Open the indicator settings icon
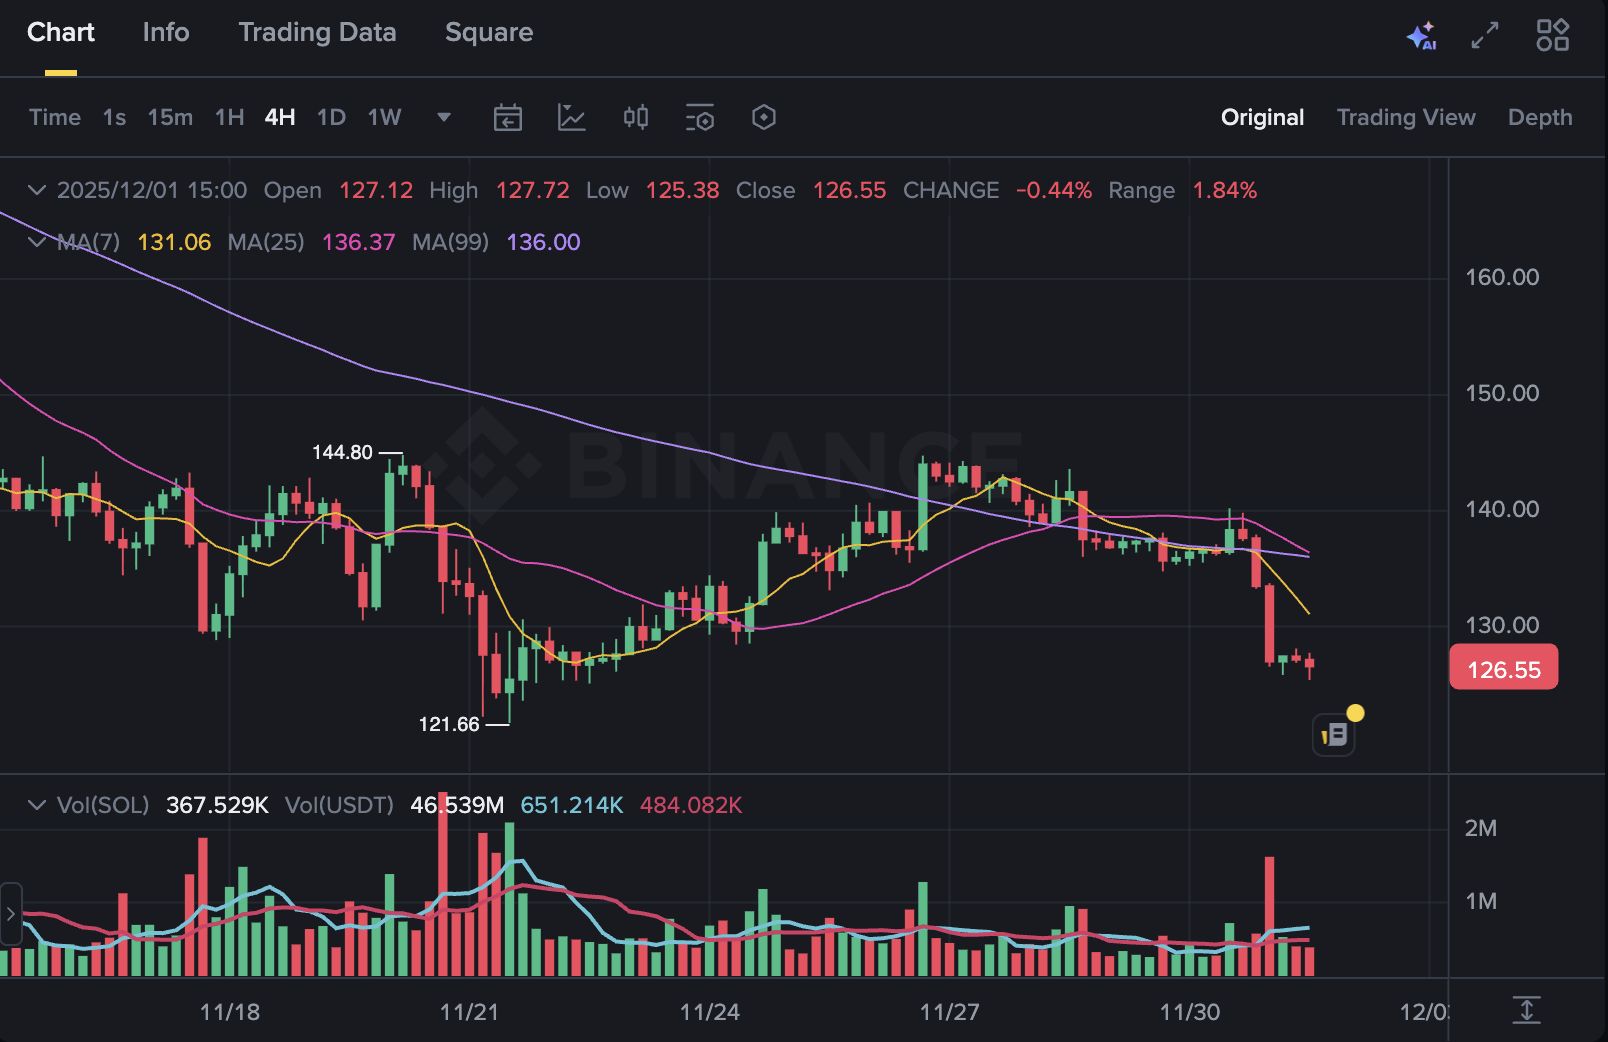The height and width of the screenshot is (1042, 1608). tap(699, 117)
